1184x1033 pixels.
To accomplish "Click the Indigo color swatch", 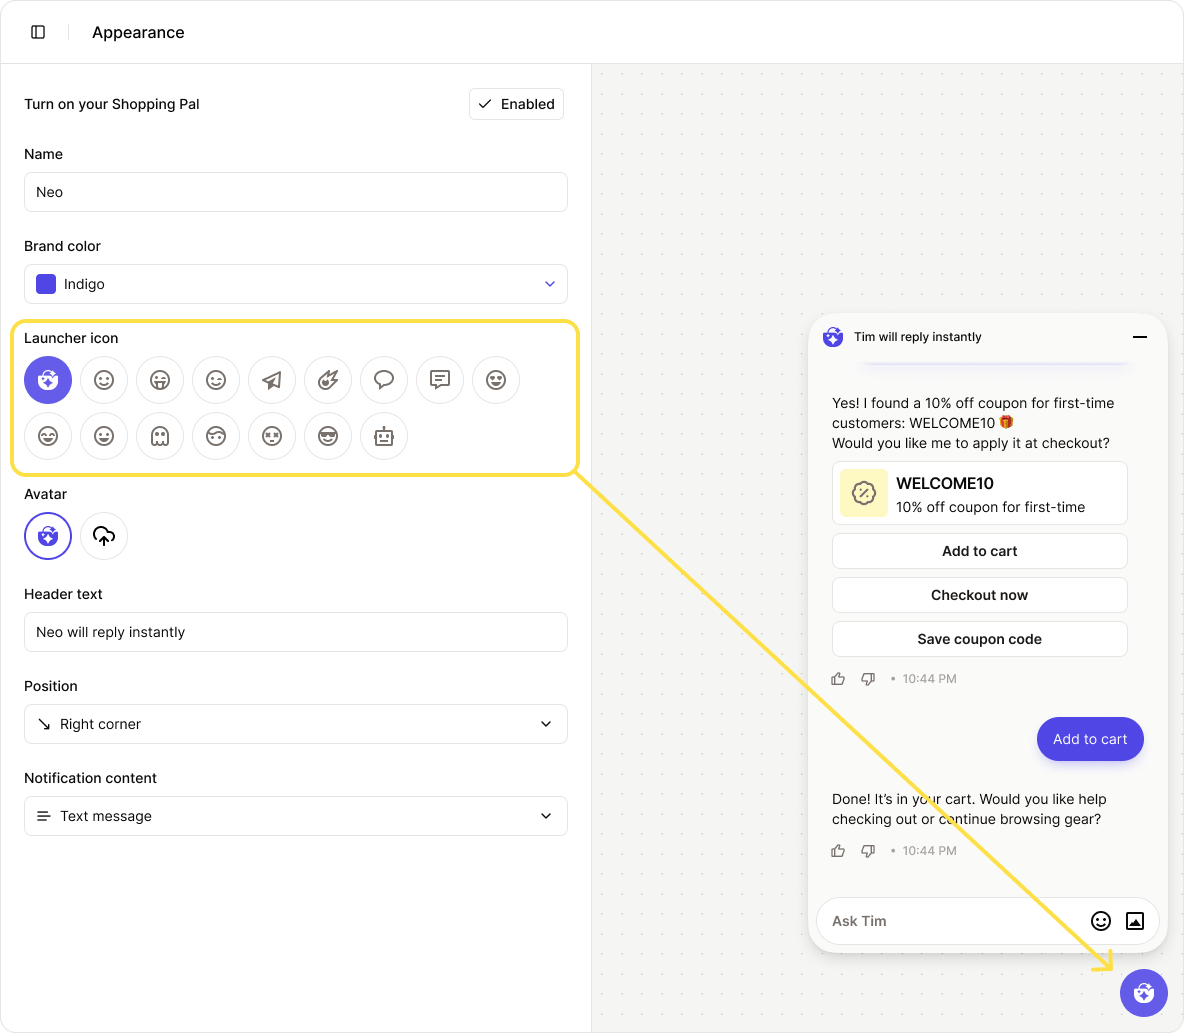I will pos(46,284).
